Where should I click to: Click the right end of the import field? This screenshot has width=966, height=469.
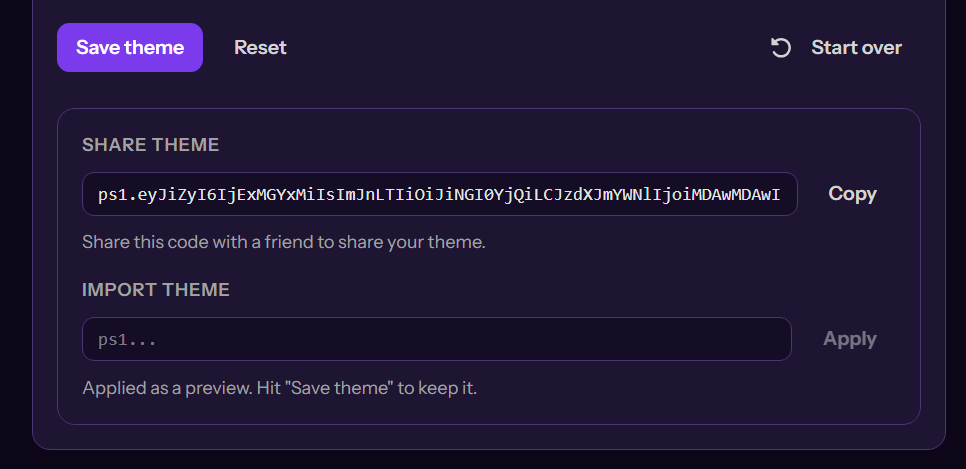point(770,339)
